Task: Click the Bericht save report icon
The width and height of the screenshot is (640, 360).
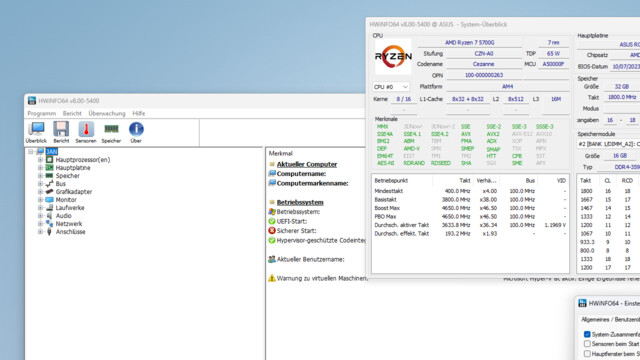Action: (x=61, y=132)
